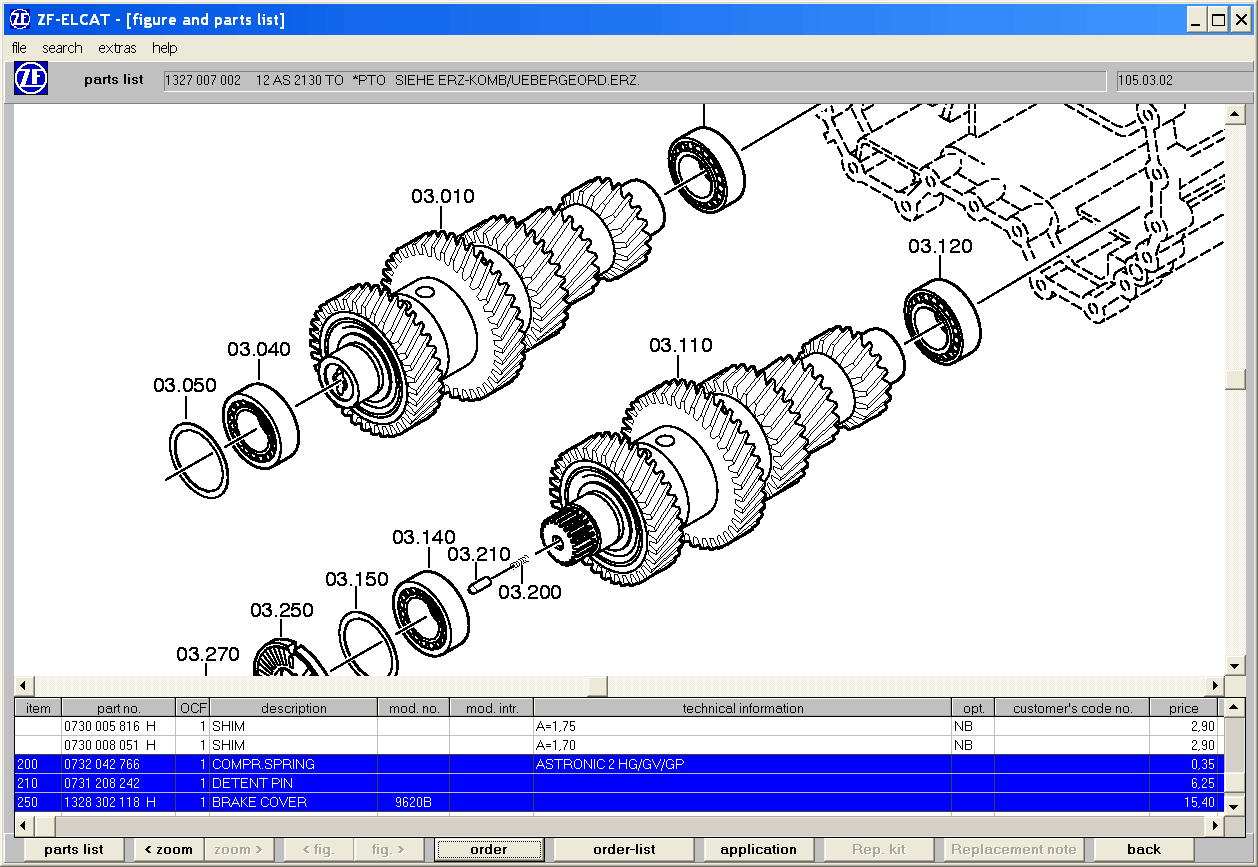The height and width of the screenshot is (867, 1258).
Task: Click figure label 03.210
Action: [x=479, y=554]
